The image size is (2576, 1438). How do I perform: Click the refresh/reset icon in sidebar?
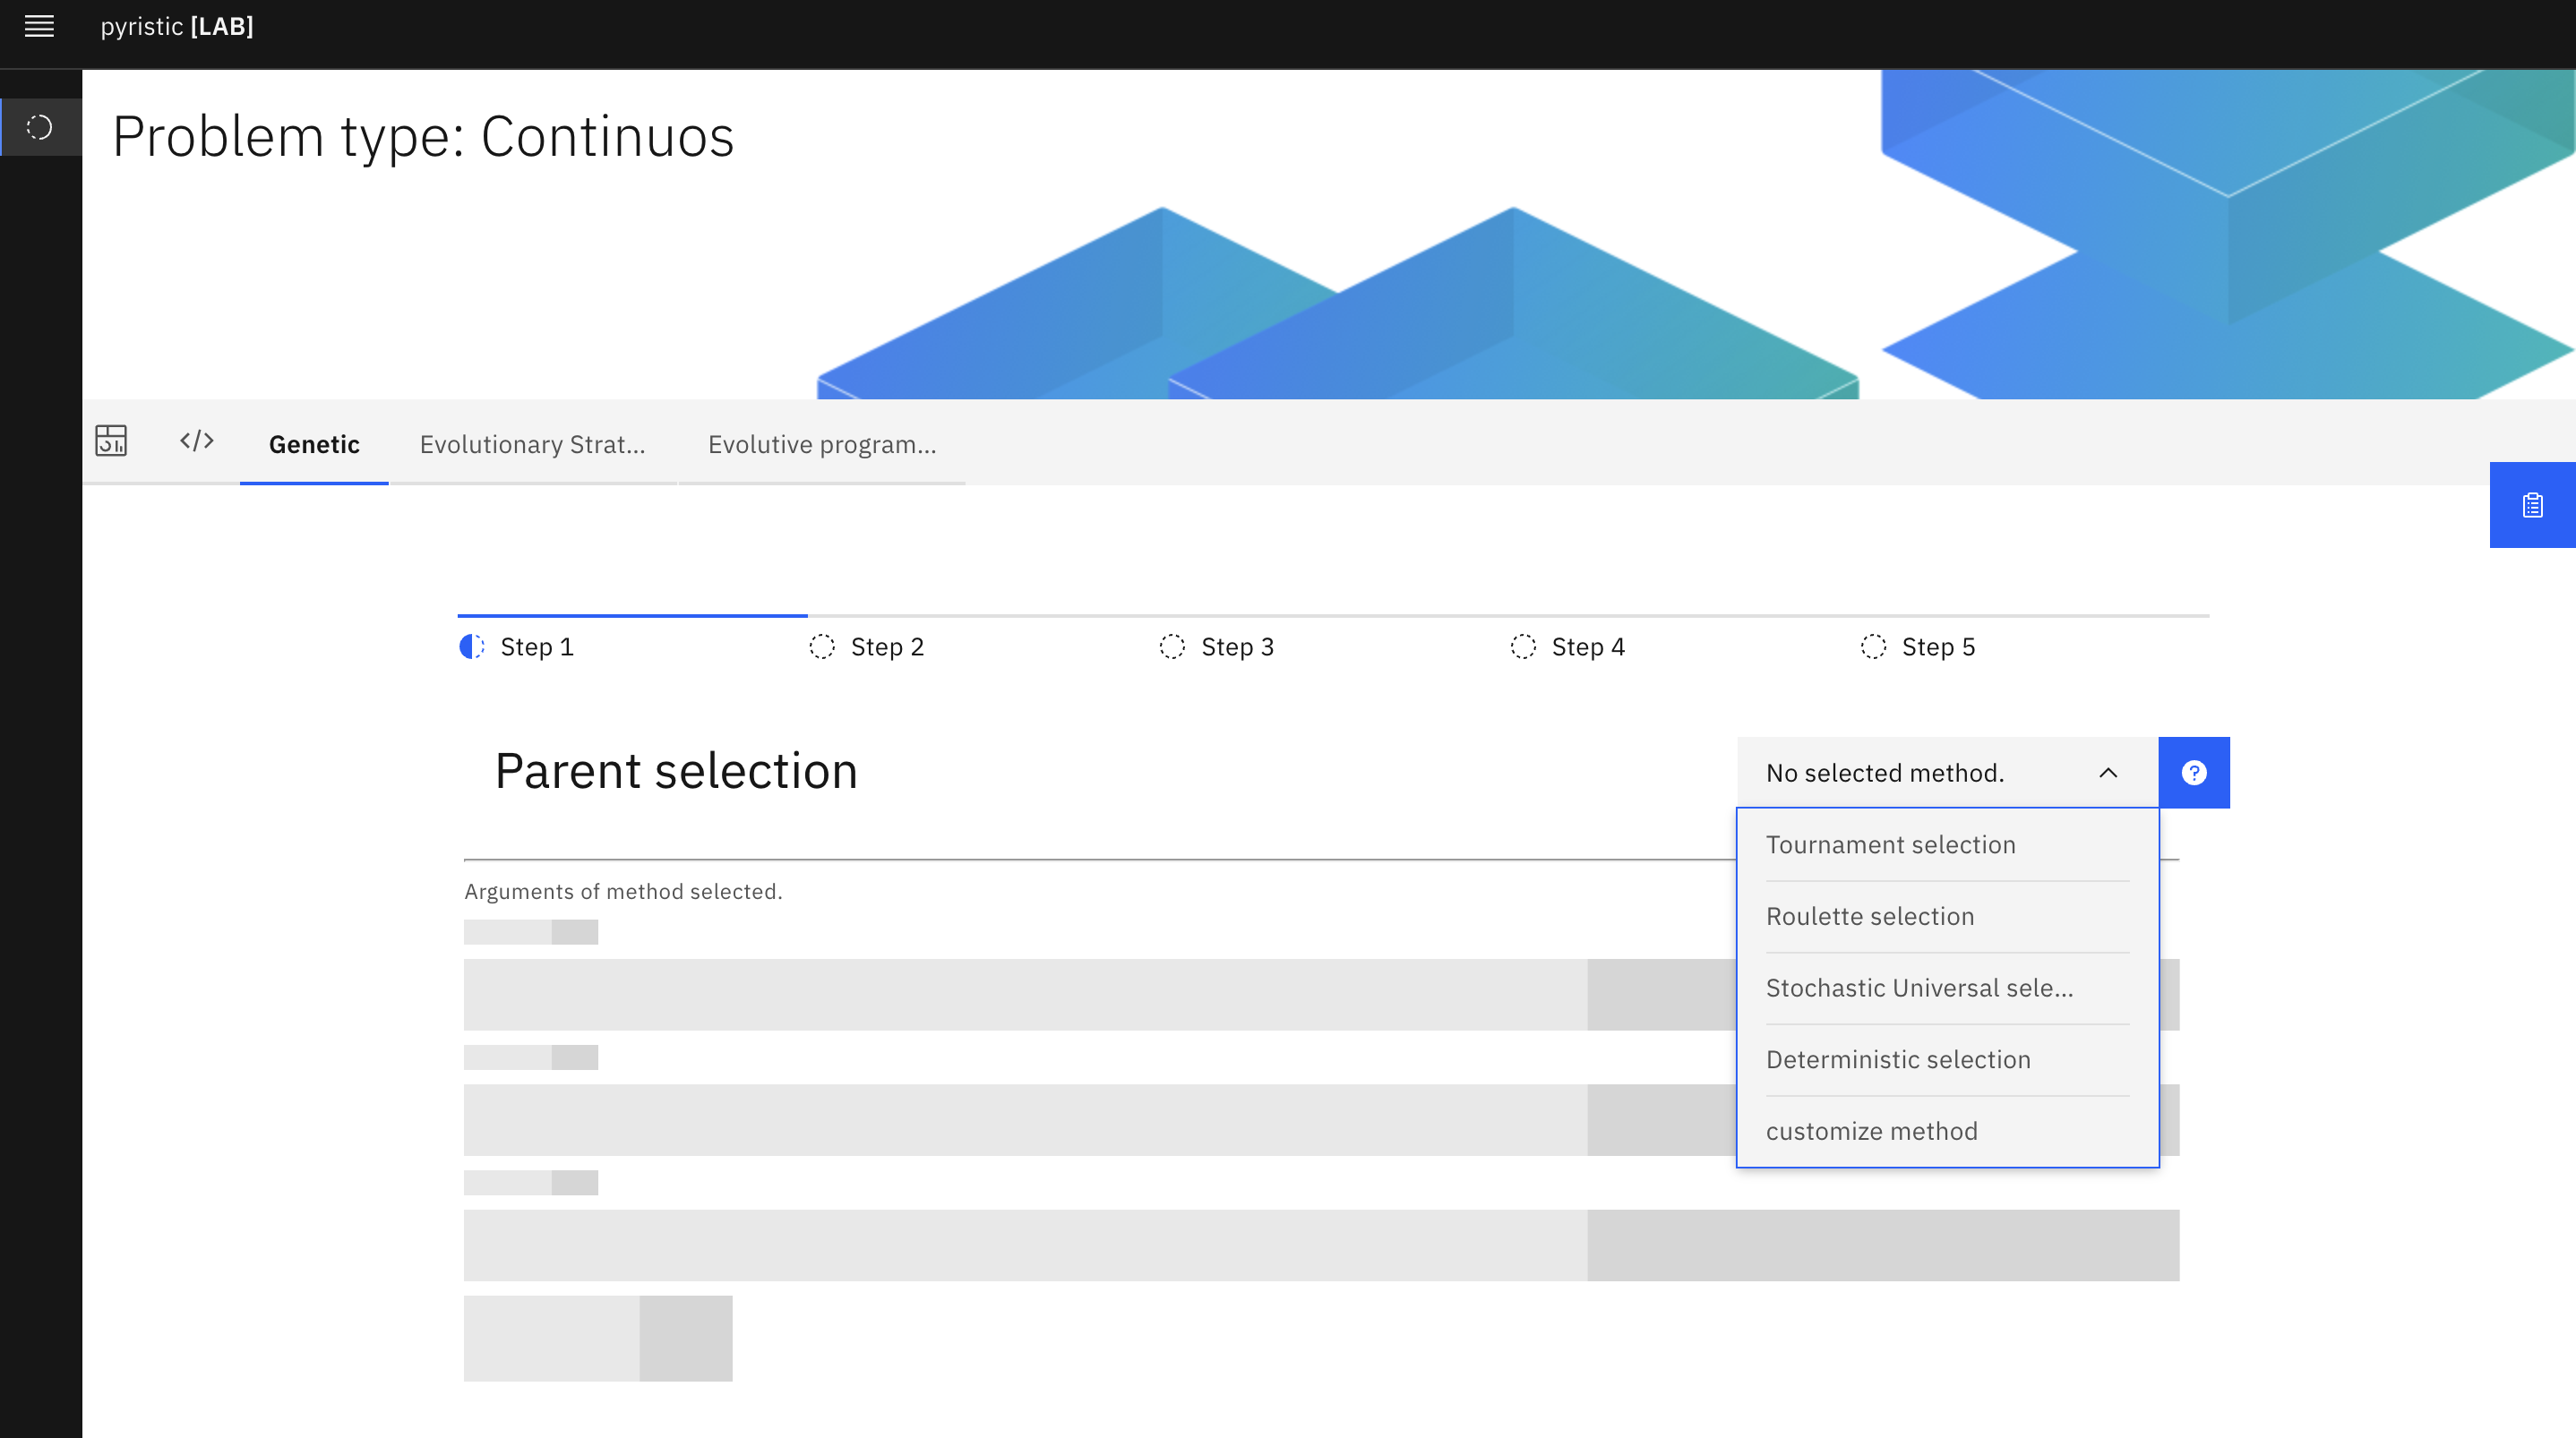coord(40,125)
